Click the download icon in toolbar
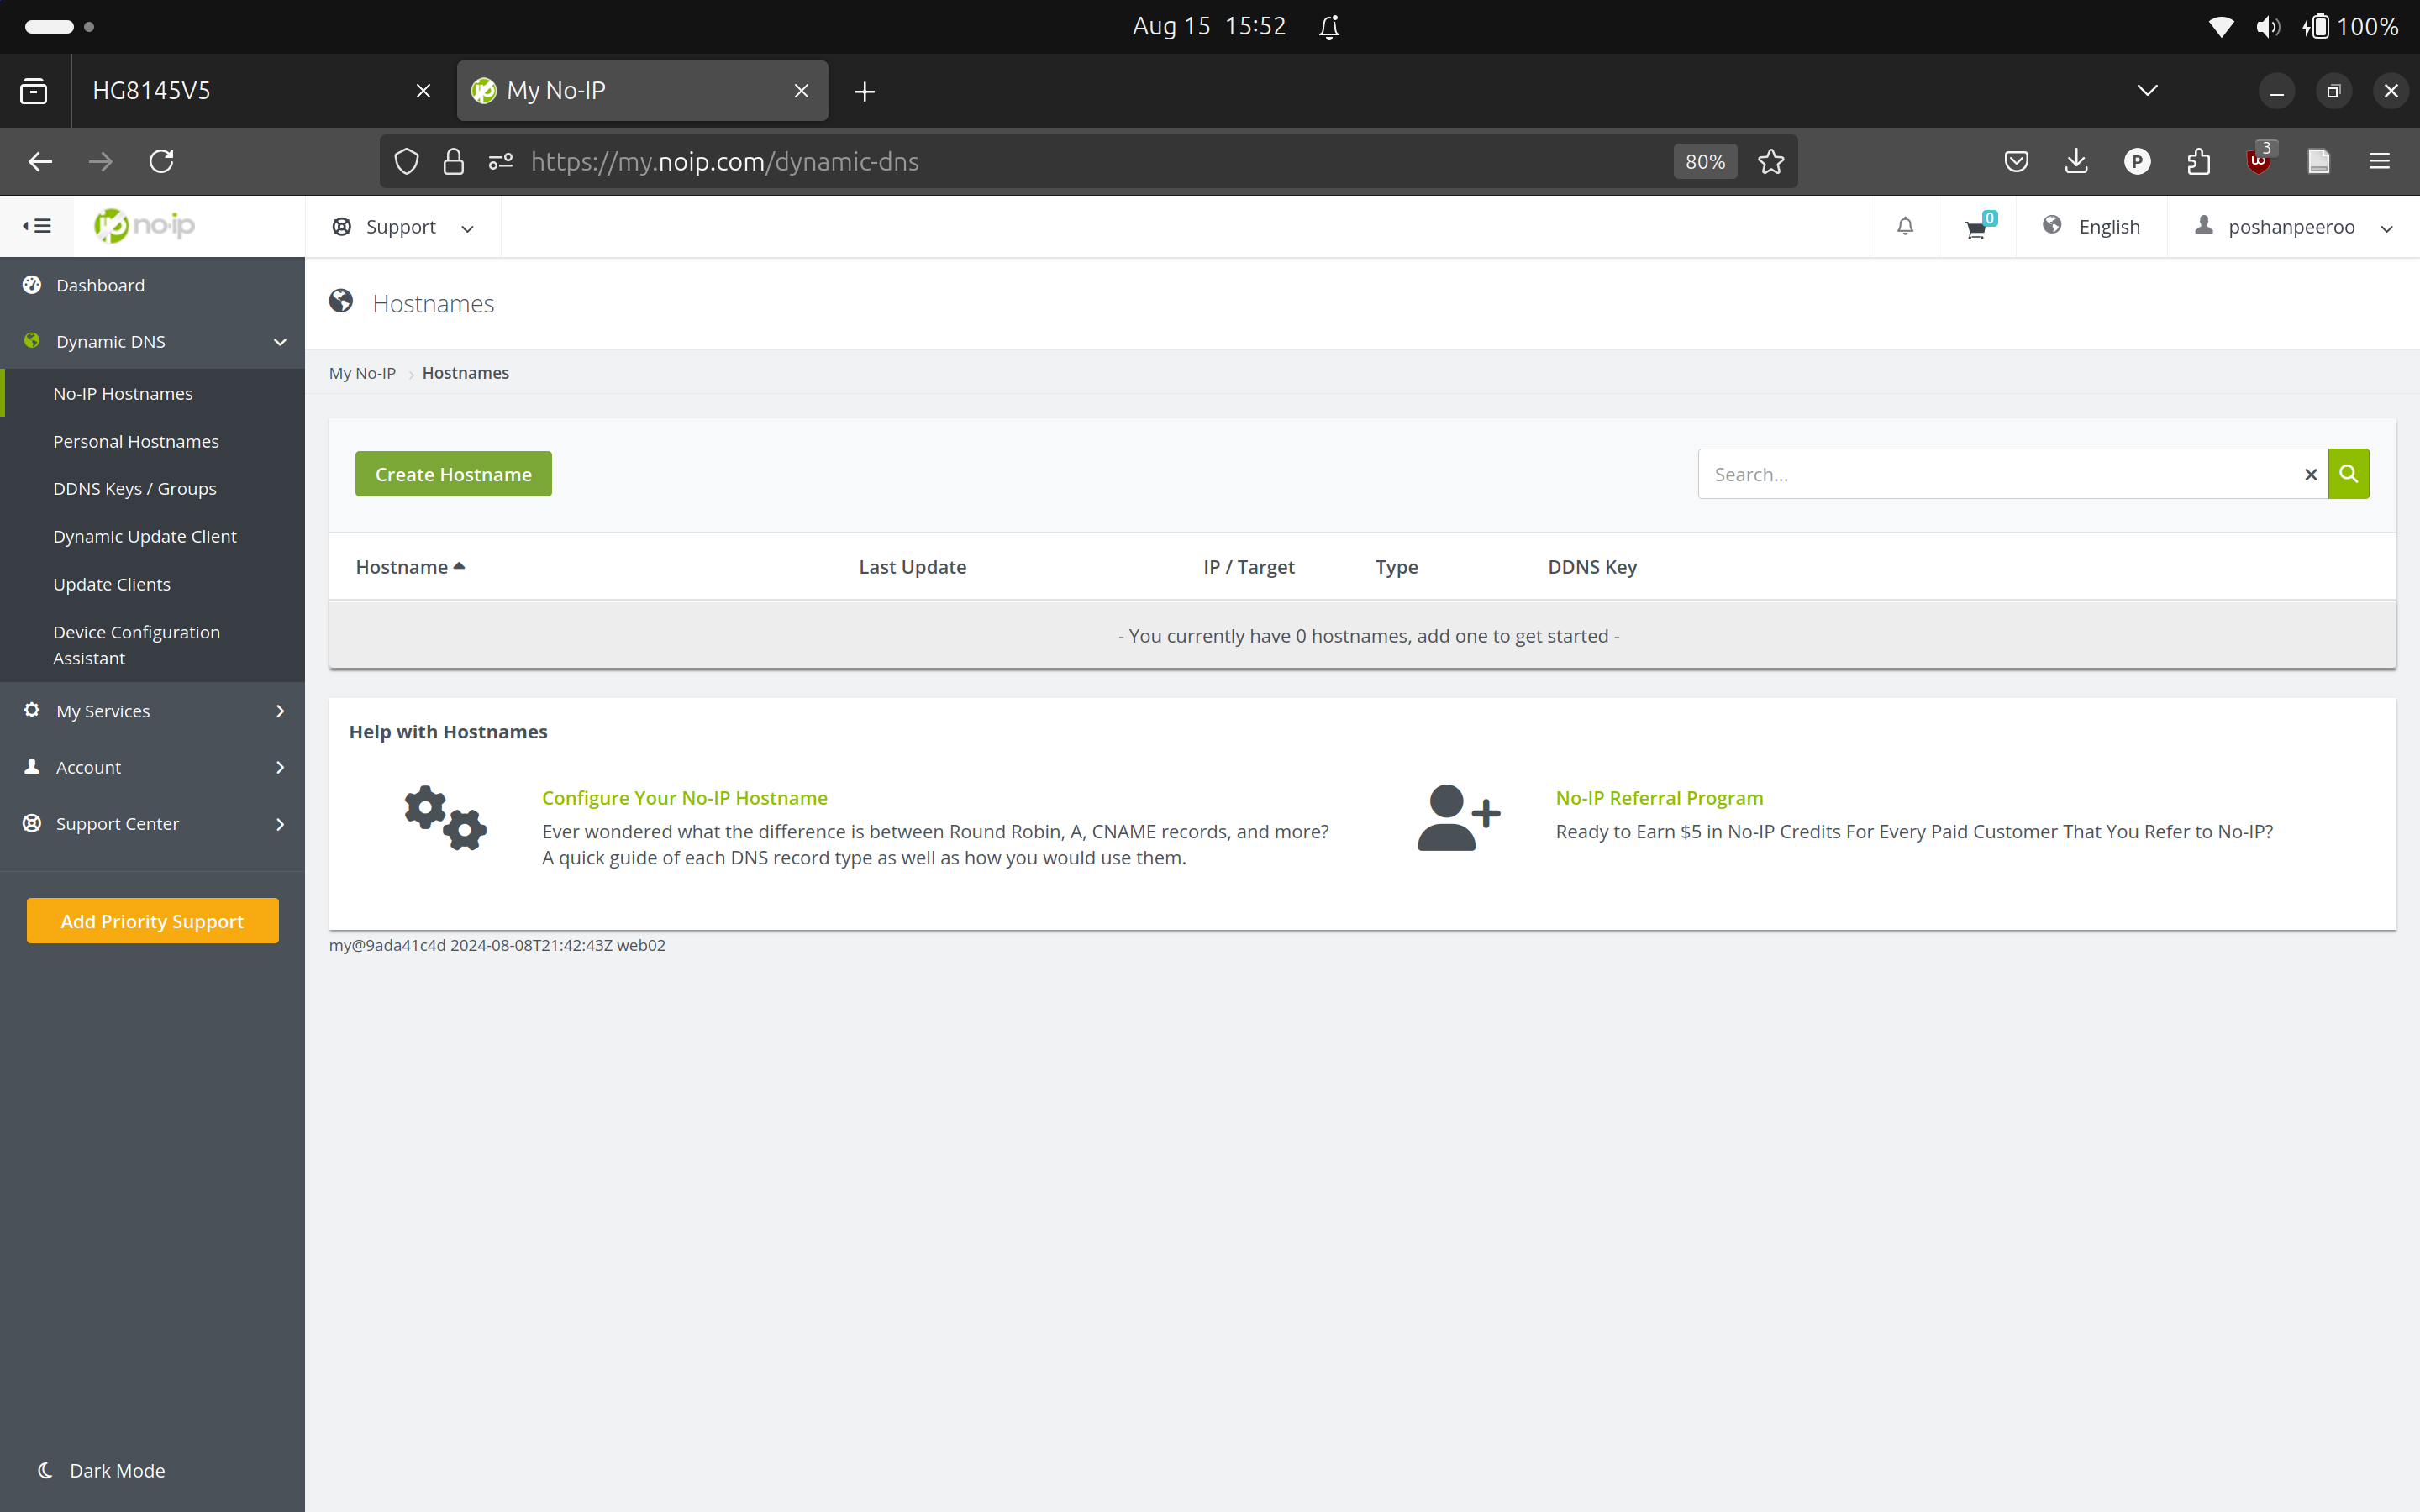Image resolution: width=2420 pixels, height=1512 pixels. [2077, 162]
